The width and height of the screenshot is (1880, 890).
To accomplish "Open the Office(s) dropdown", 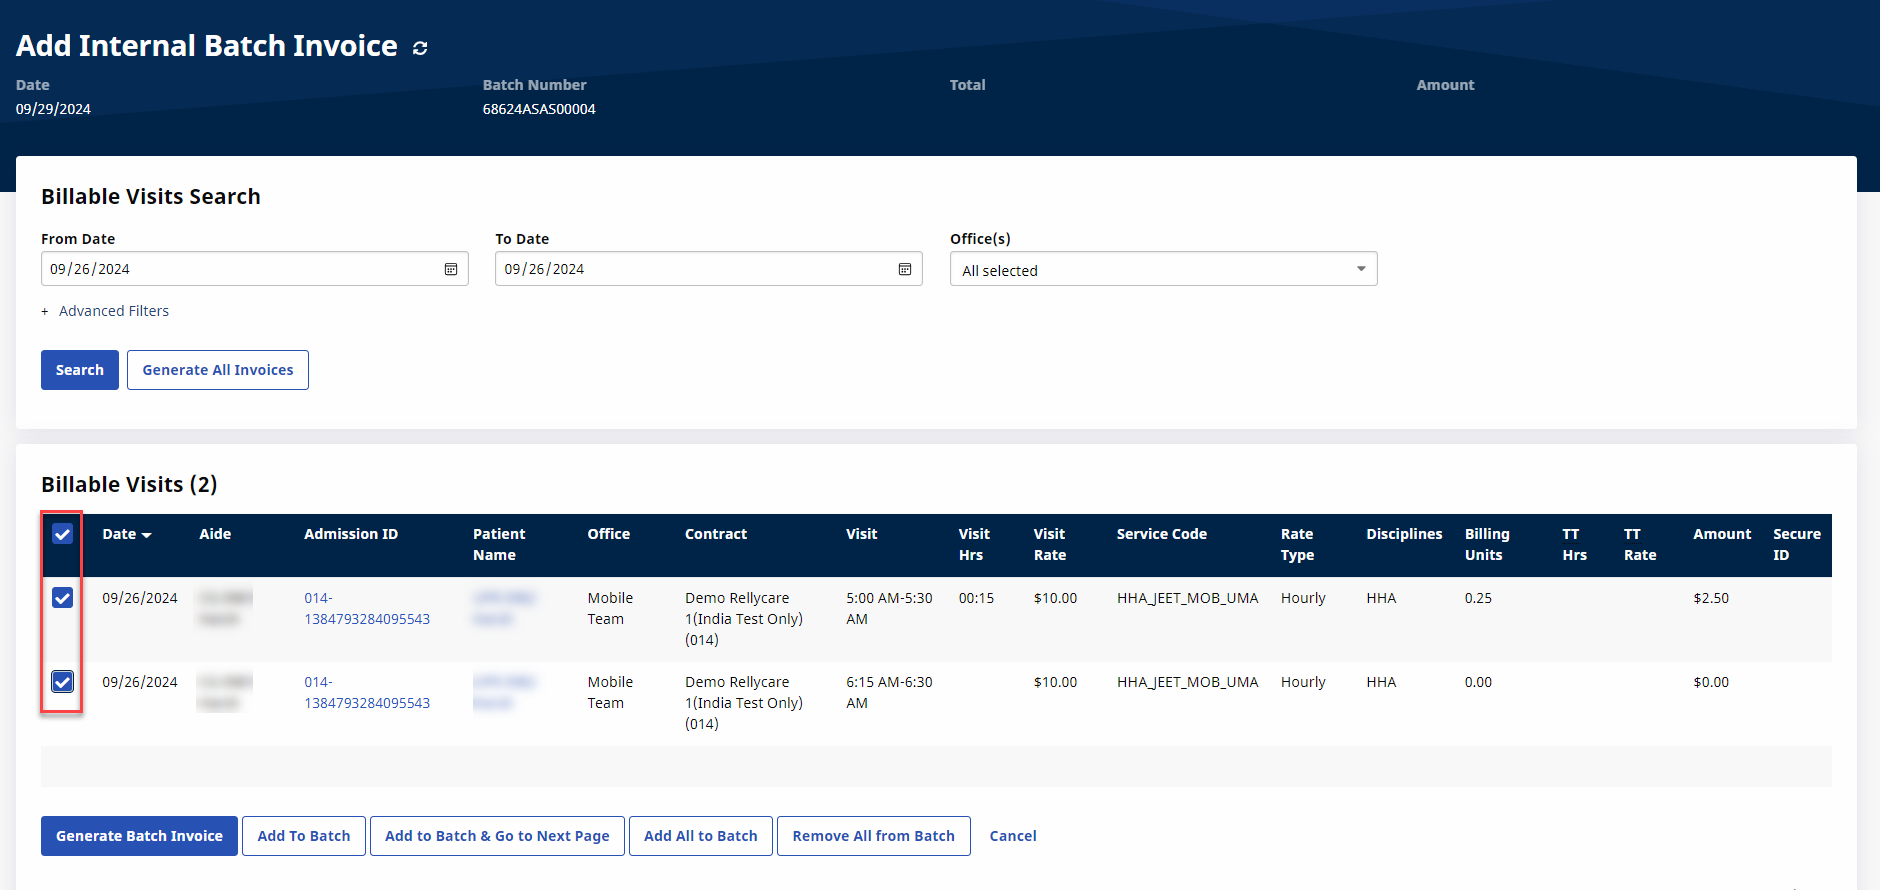I will (1162, 269).
